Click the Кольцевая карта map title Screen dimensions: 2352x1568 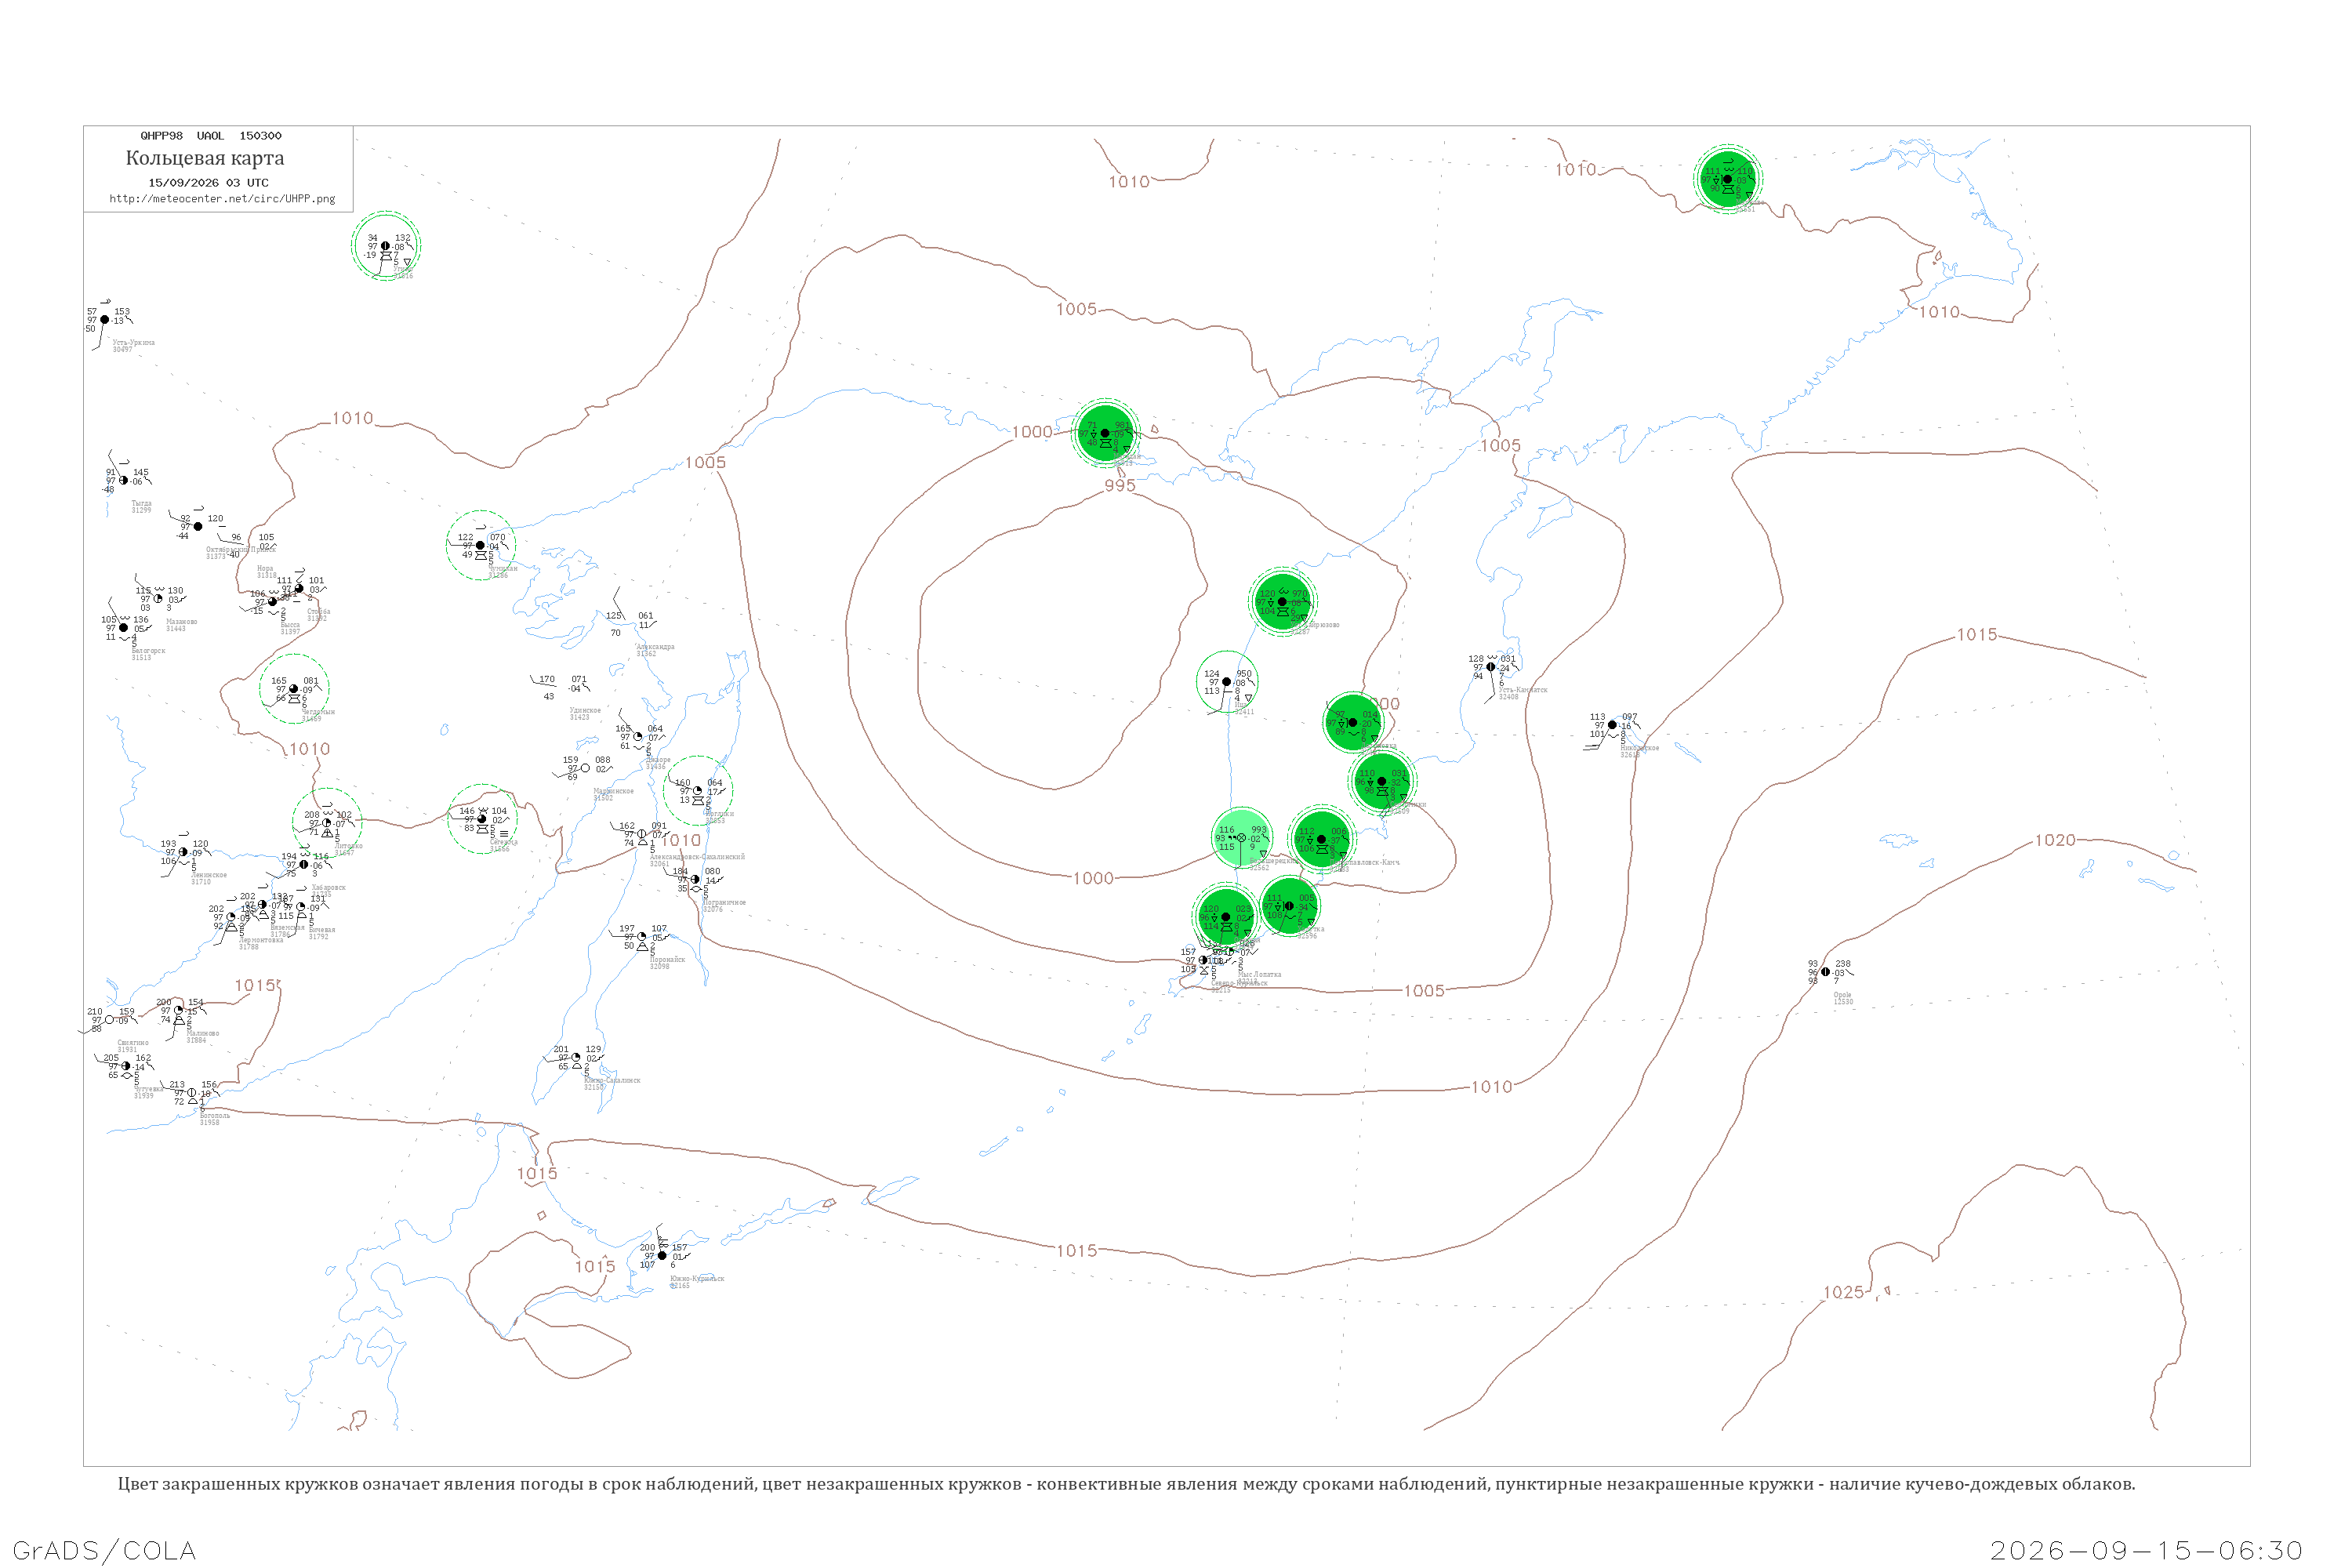(205, 158)
